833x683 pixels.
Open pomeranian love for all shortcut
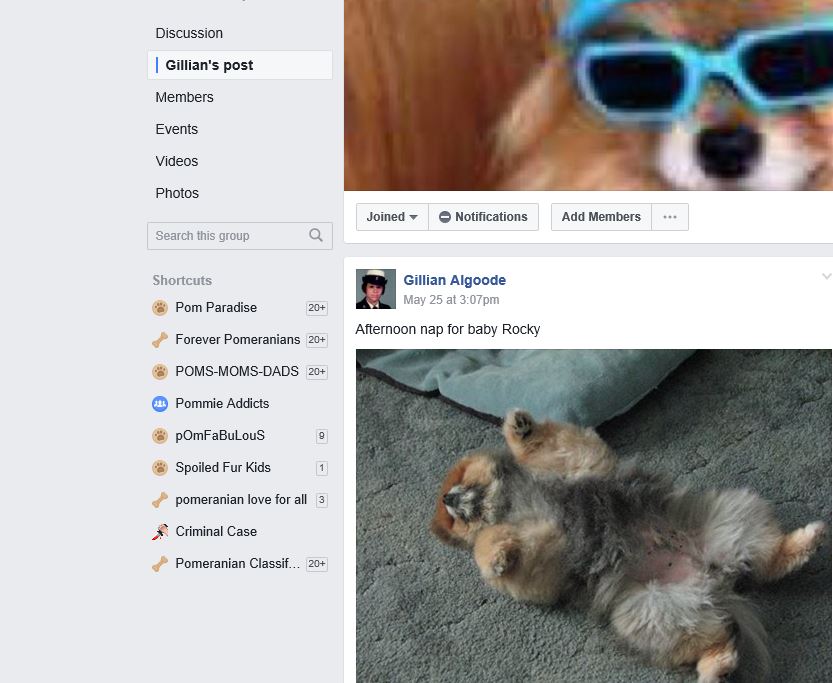point(241,500)
